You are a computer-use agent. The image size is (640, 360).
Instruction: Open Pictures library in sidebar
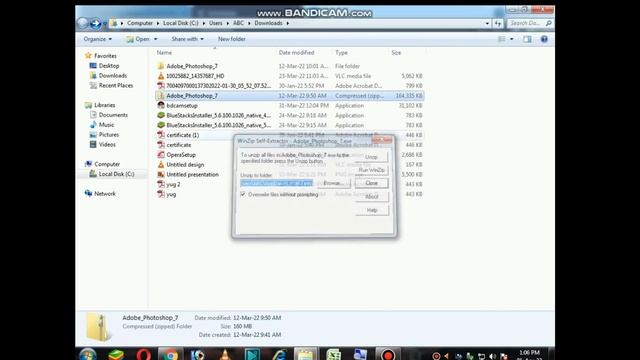[x=109, y=135]
